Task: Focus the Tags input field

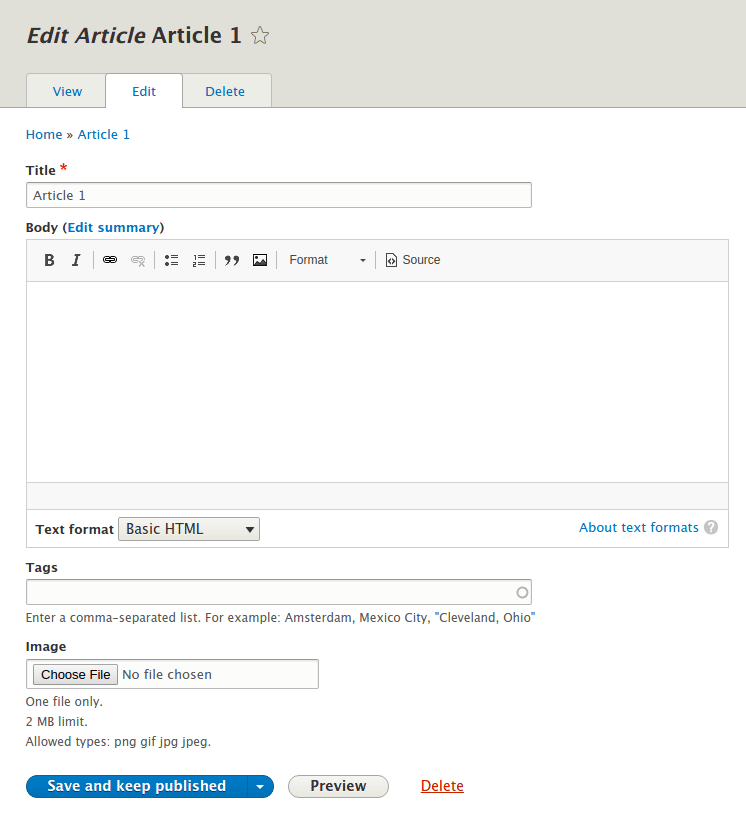Action: [x=279, y=592]
